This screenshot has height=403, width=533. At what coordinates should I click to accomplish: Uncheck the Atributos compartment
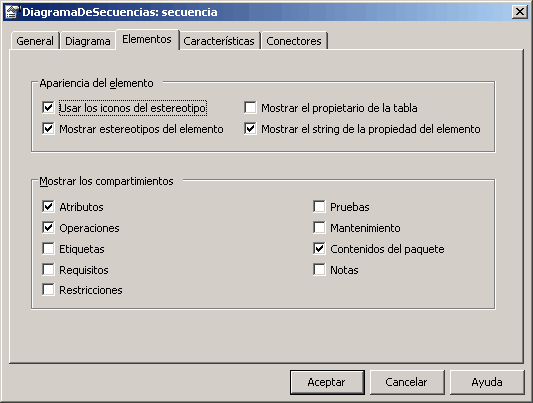pos(48,207)
